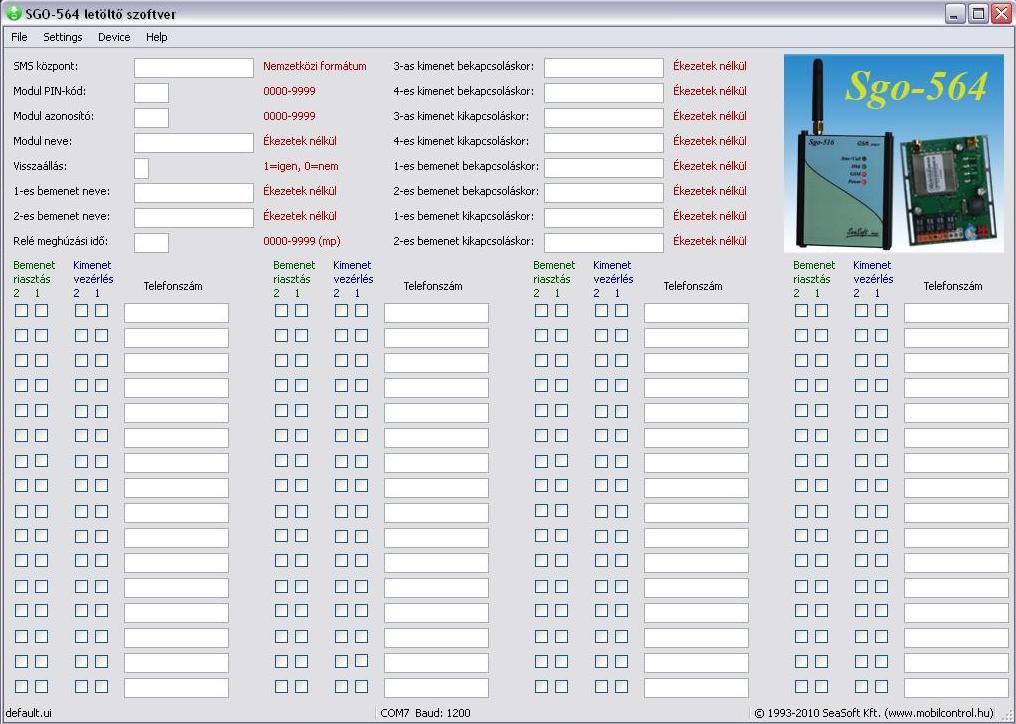This screenshot has height=724, width=1016.
Task: Click the Nemzetközi formátum hint text
Action: 315,66
